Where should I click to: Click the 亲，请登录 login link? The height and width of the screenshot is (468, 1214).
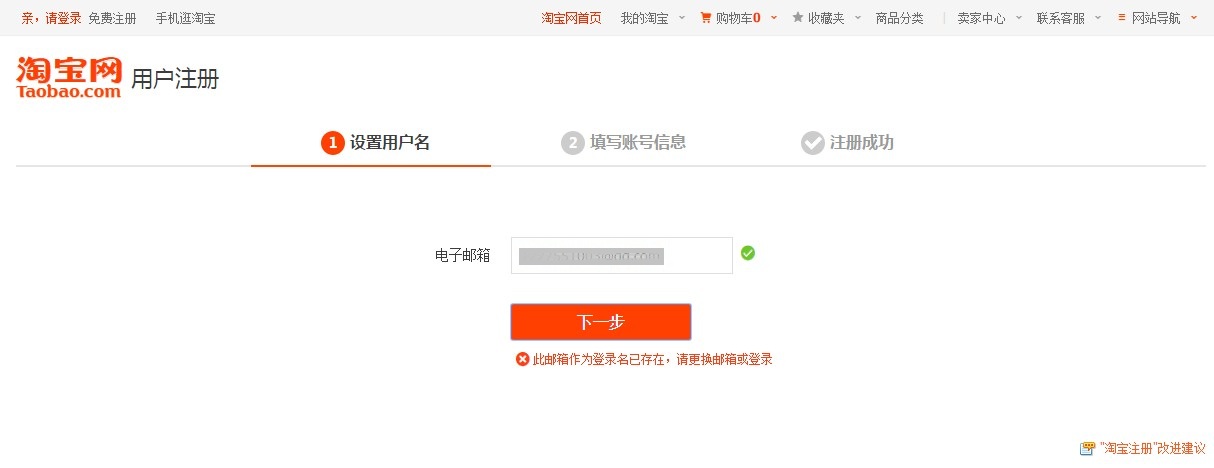tap(51, 18)
